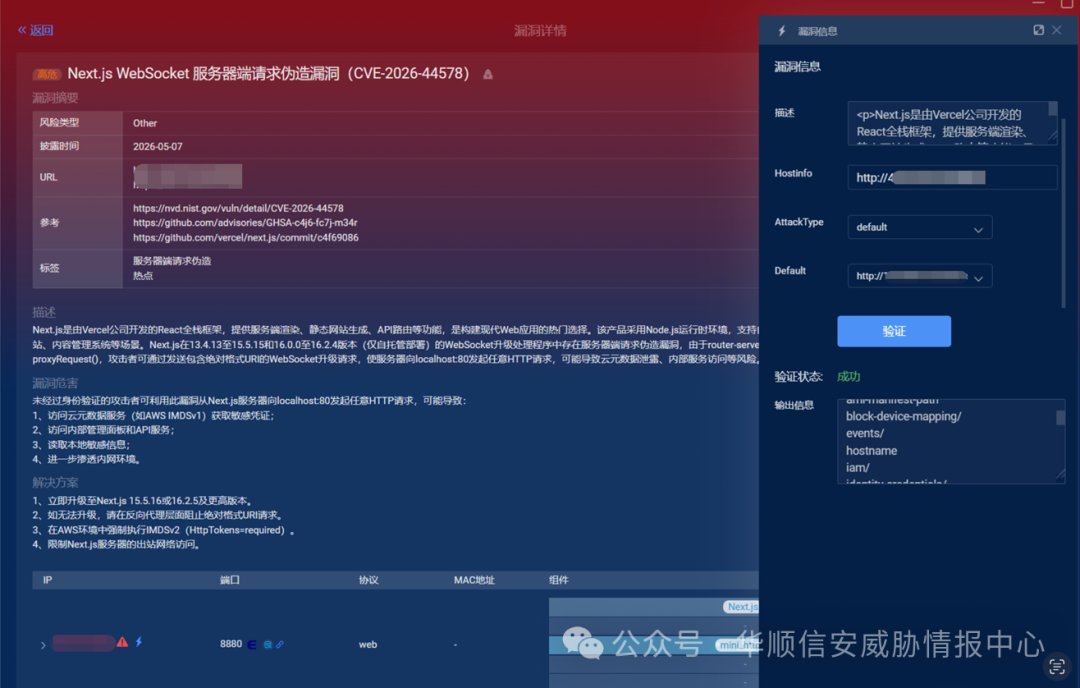
Task: Click the 漏洞信息 panel's vertical scrollbar
Action: (1064, 213)
